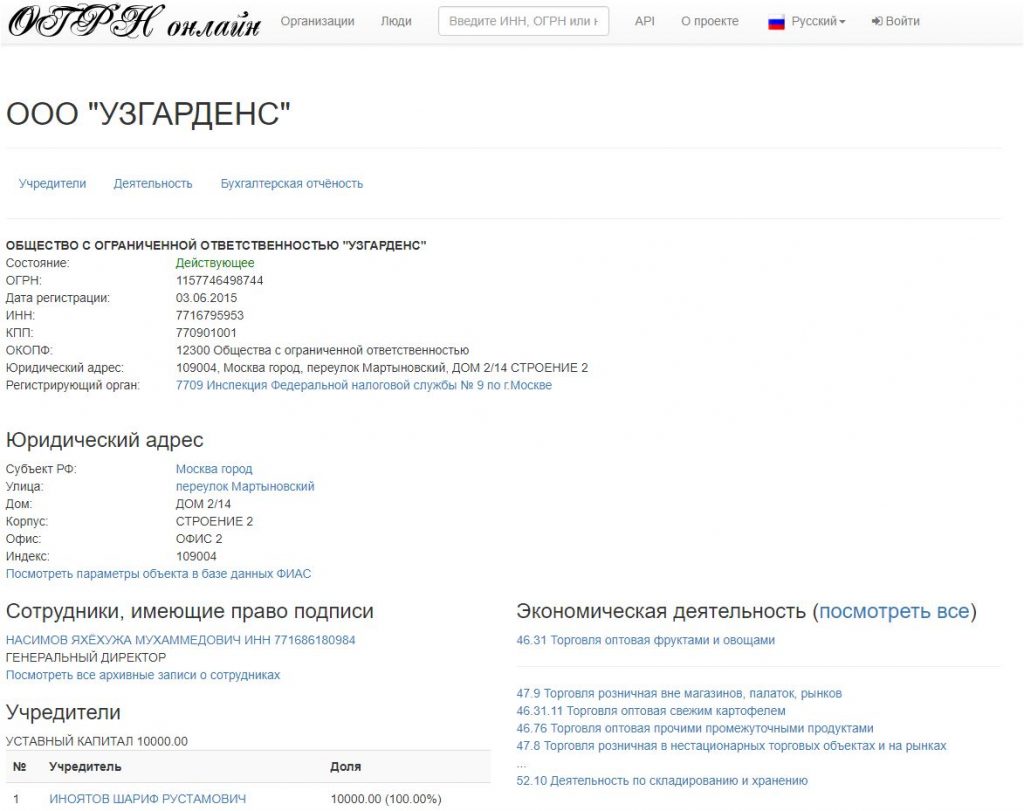This screenshot has height=811, width=1024.
Task: Open the Русский language dropdown
Action: [x=813, y=20]
